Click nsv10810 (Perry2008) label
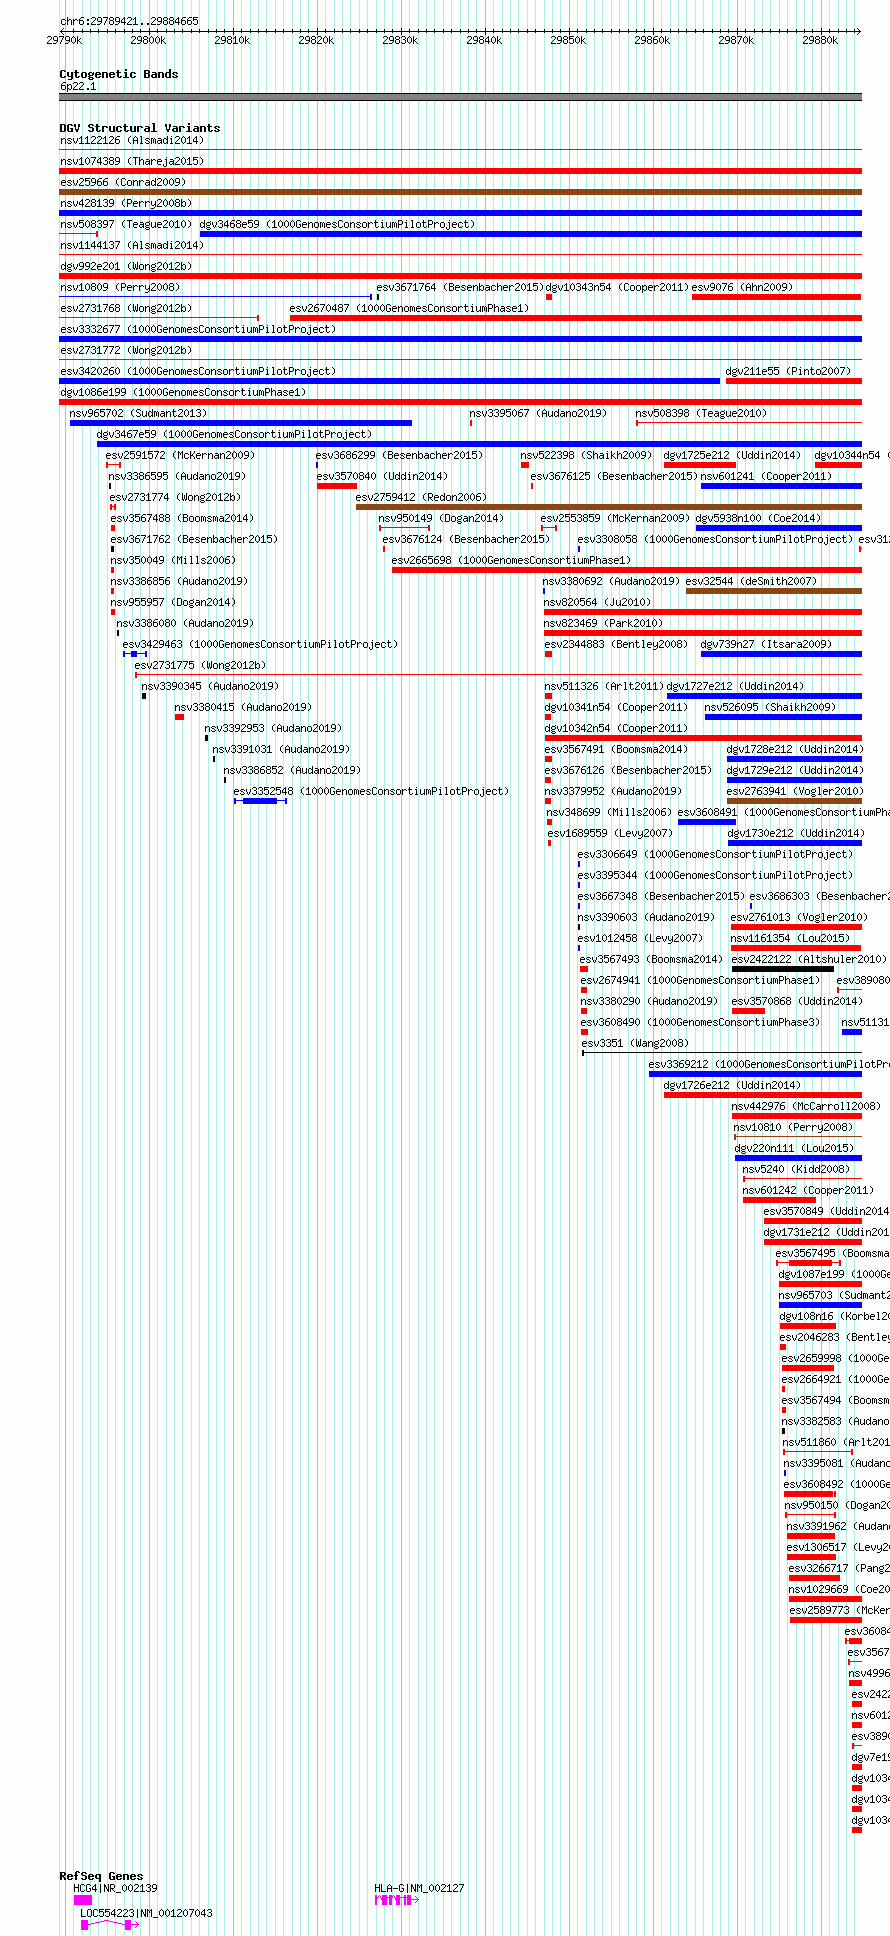 coord(793,1127)
